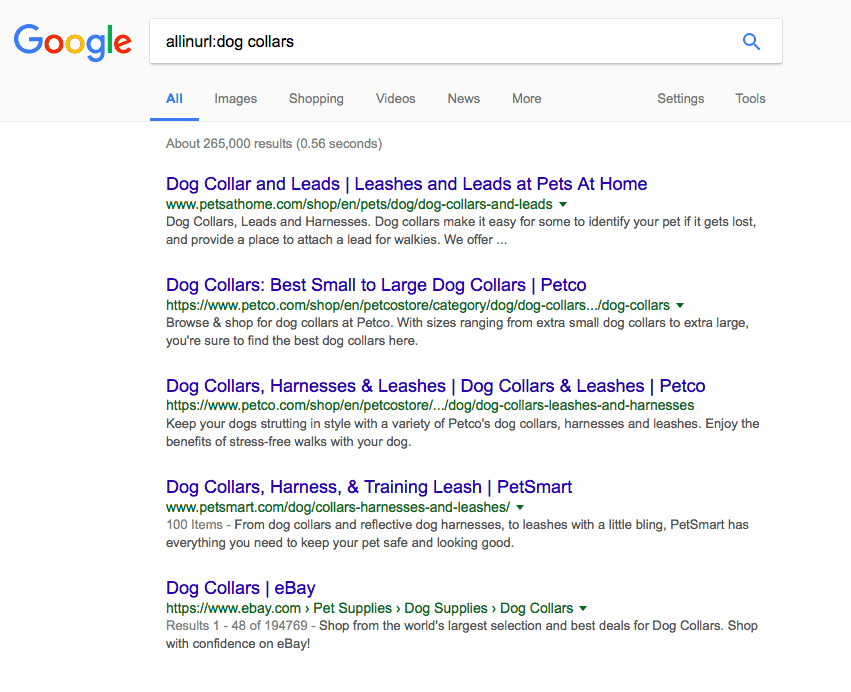Switch to the Videos tab

(395, 99)
